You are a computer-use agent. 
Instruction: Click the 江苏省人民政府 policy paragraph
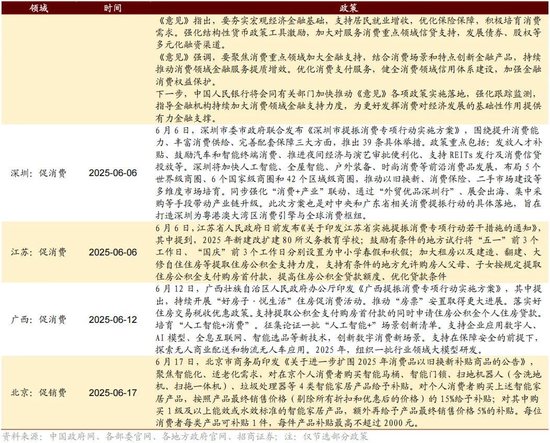click(349, 252)
